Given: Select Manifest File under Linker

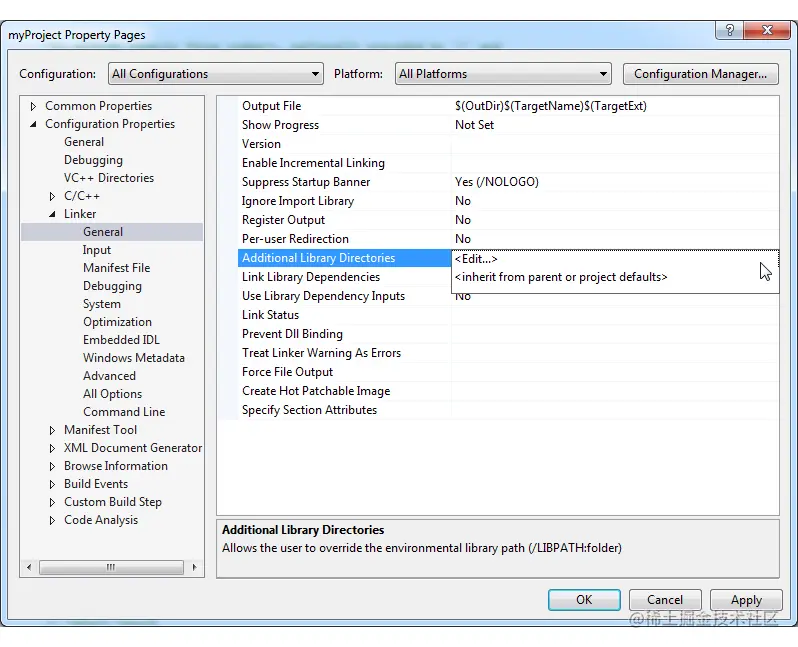Looking at the screenshot, I should tap(117, 268).
